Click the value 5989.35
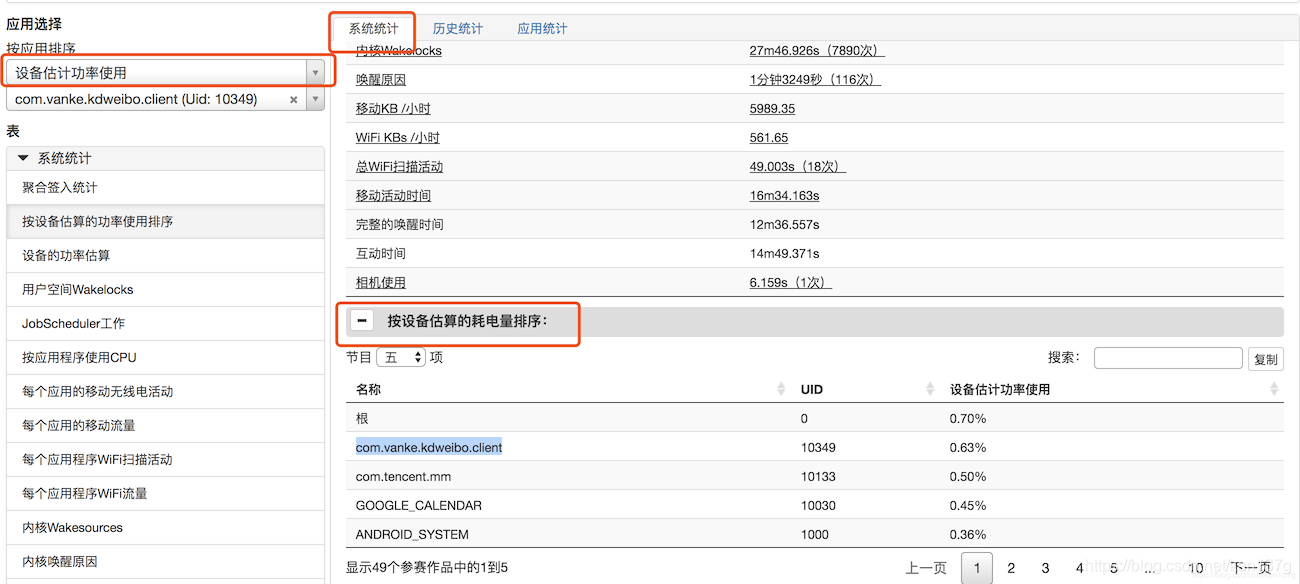 (x=773, y=109)
